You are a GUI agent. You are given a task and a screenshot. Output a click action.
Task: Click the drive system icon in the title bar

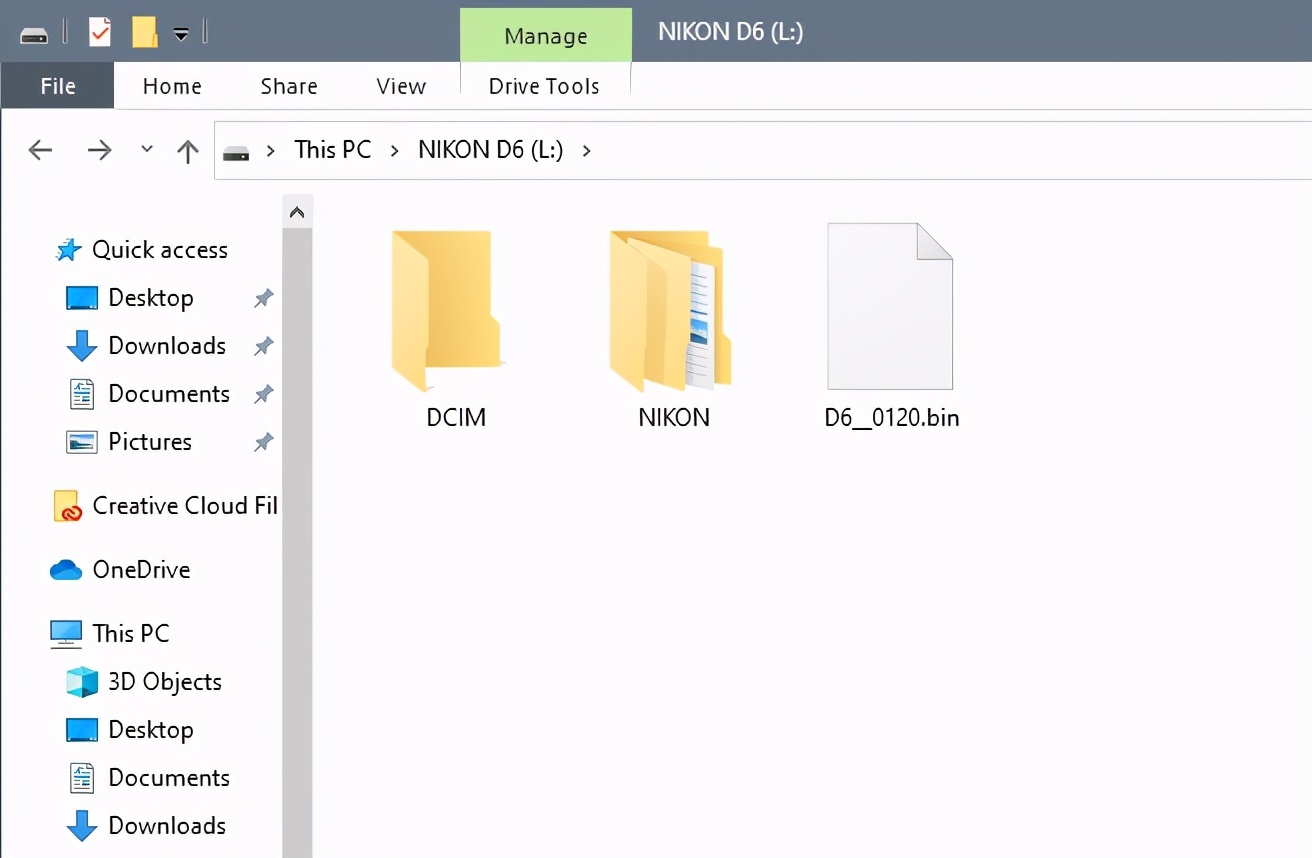[34, 34]
